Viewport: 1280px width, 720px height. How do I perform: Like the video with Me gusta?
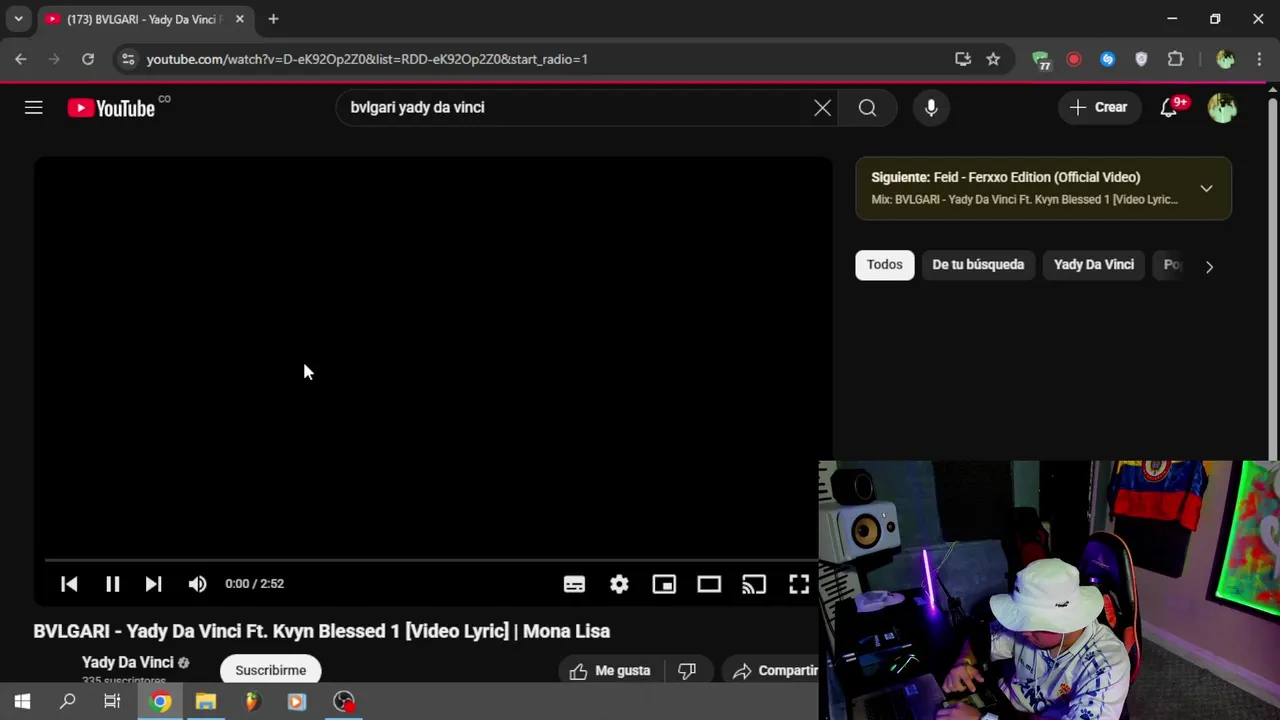click(610, 671)
